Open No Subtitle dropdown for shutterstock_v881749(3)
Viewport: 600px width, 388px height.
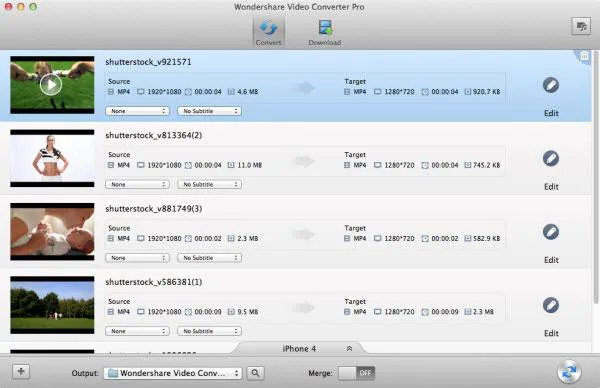[x=209, y=258]
